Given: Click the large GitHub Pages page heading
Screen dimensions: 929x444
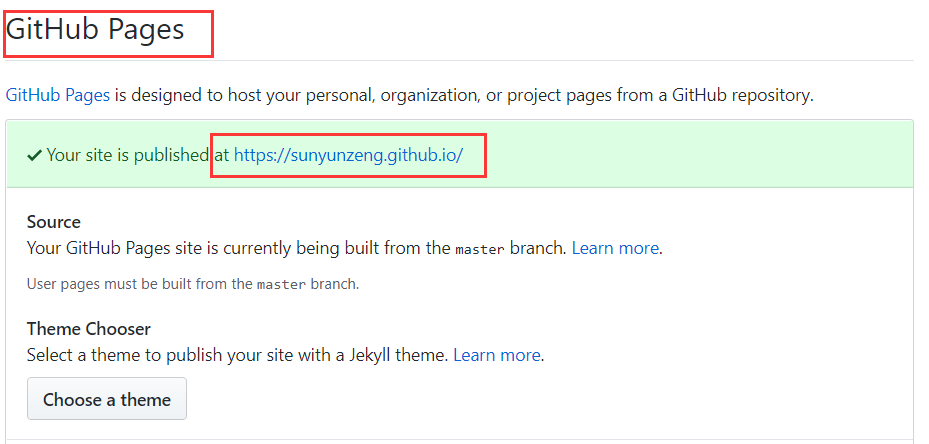Looking at the screenshot, I should point(96,30).
